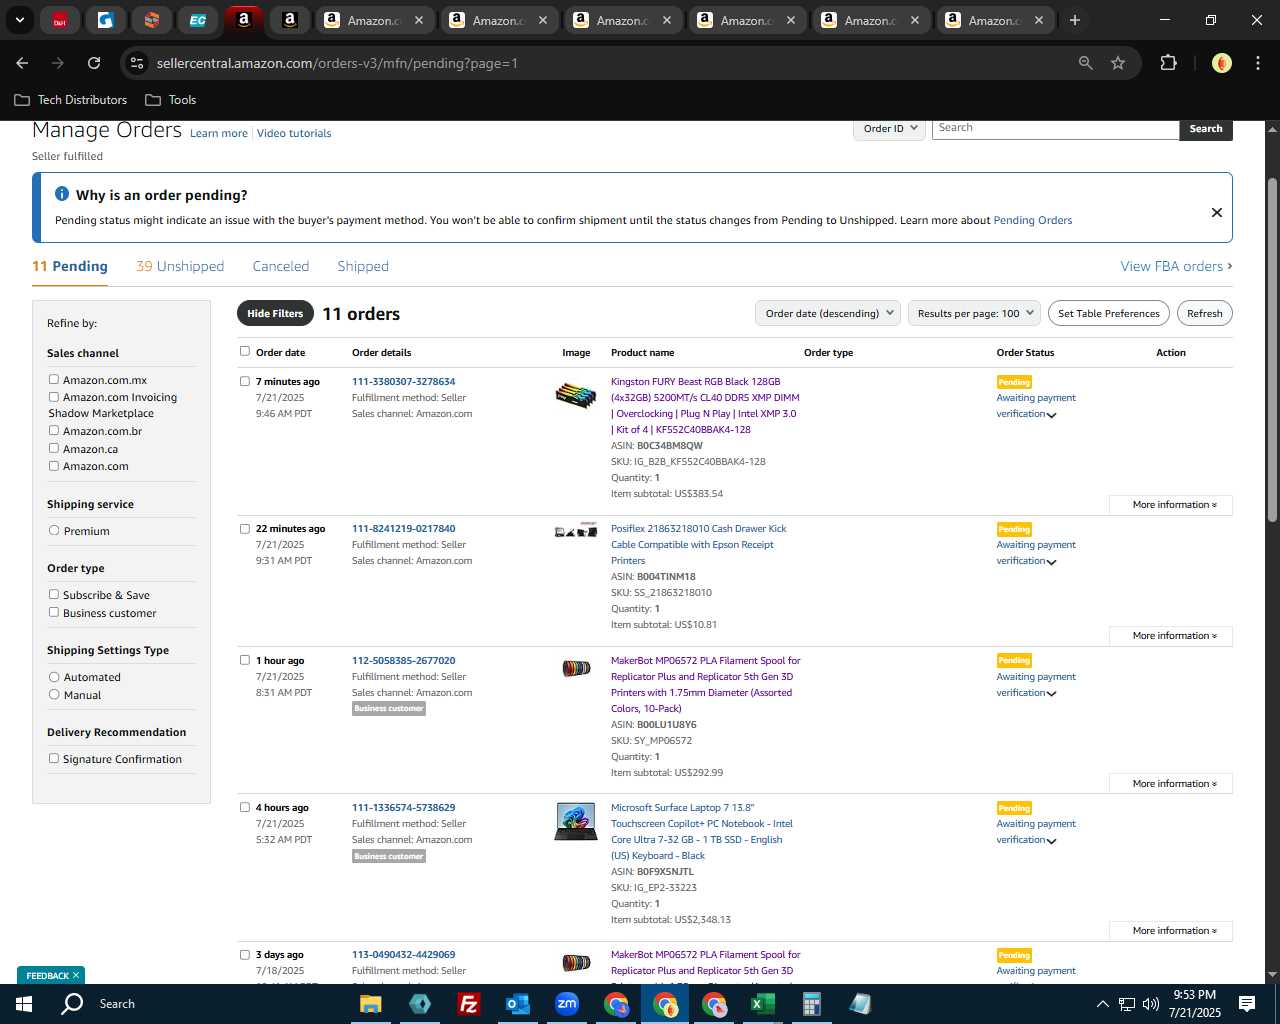Click the info icon in pending banner
This screenshot has height=1024, width=1280.
coord(62,194)
